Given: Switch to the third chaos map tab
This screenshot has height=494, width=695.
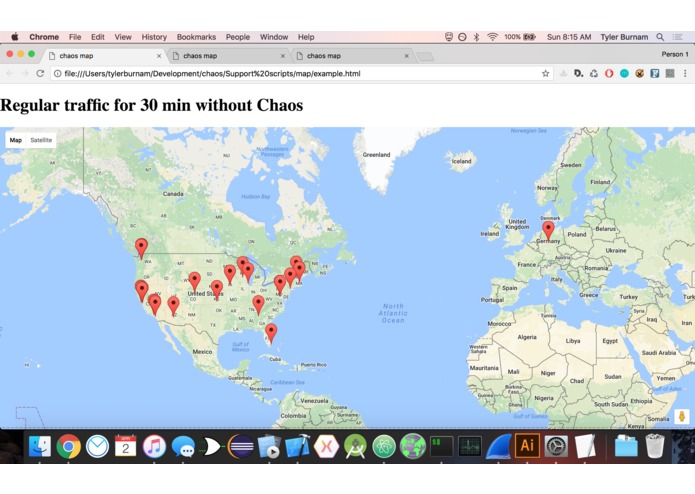Looking at the screenshot, I should point(350,56).
